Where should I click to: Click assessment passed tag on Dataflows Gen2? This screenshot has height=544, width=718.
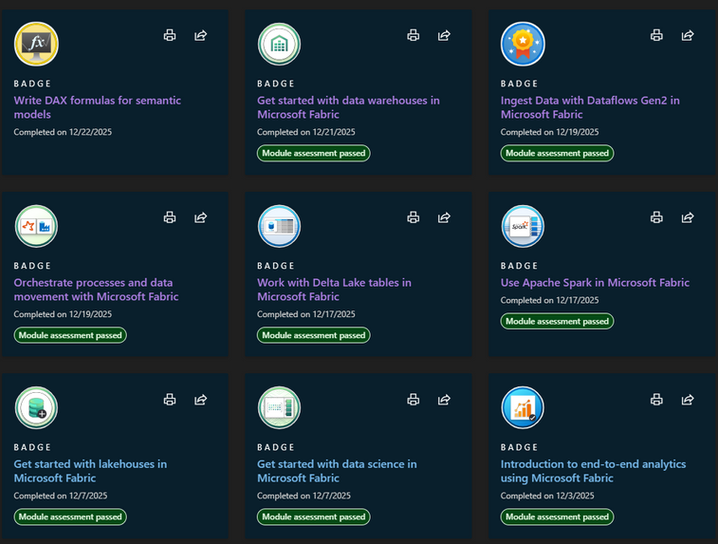pos(557,153)
